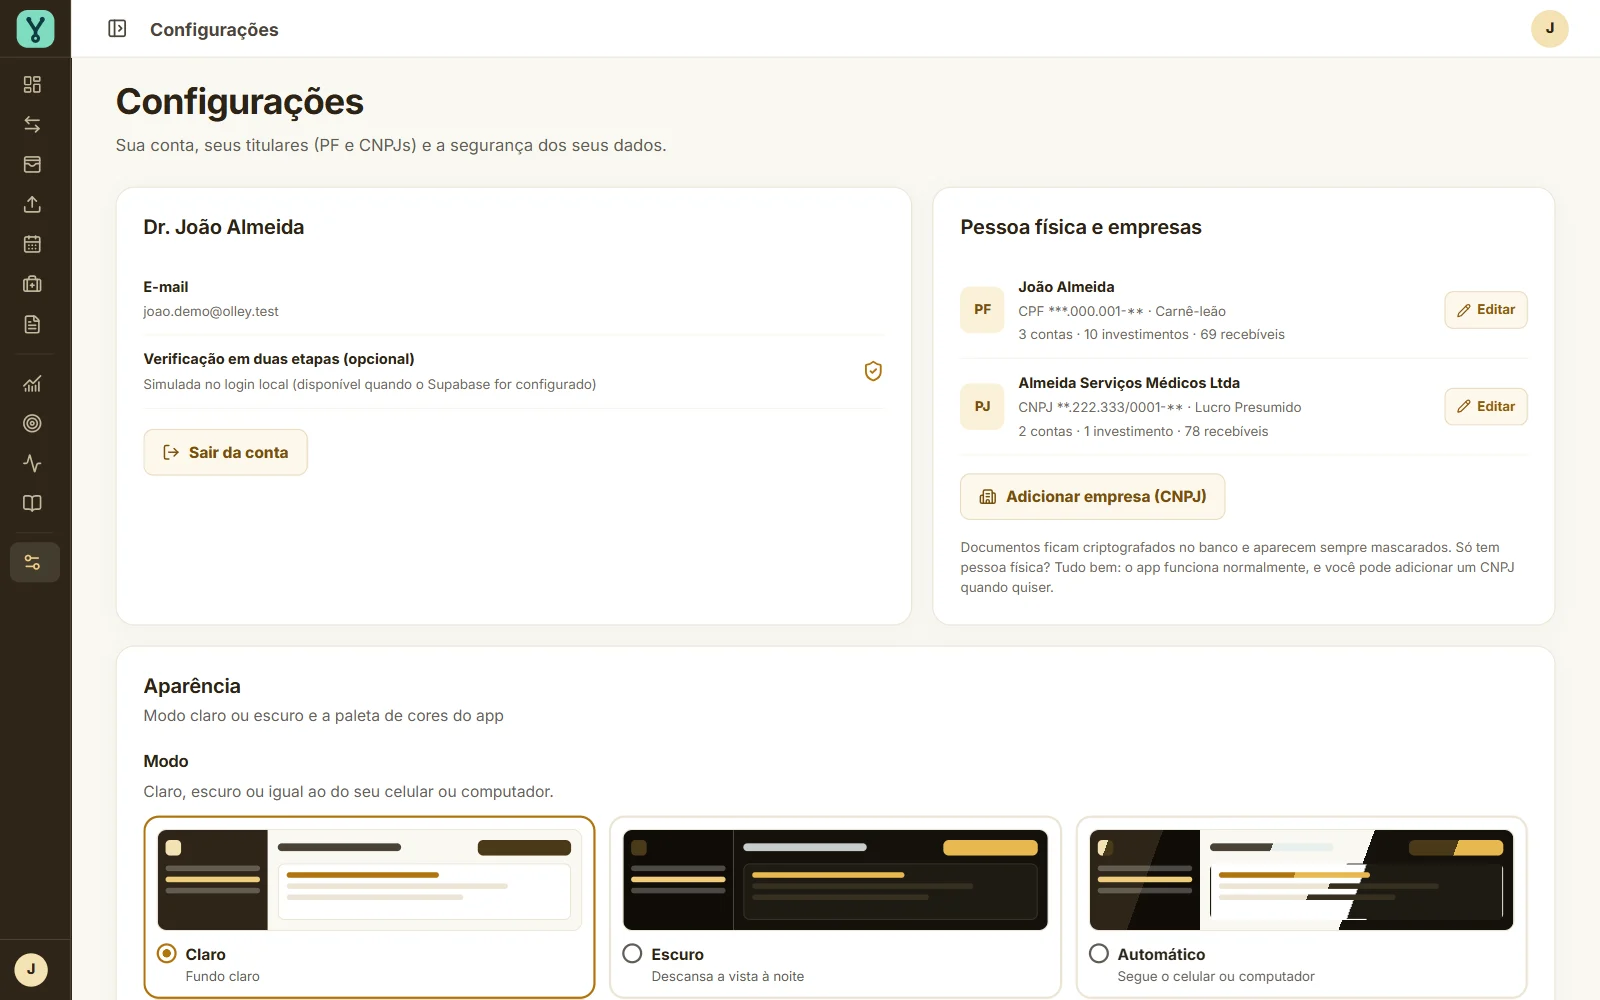Click the two-step verification shield icon
Screen dimensions: 1600x1000
coord(873,371)
